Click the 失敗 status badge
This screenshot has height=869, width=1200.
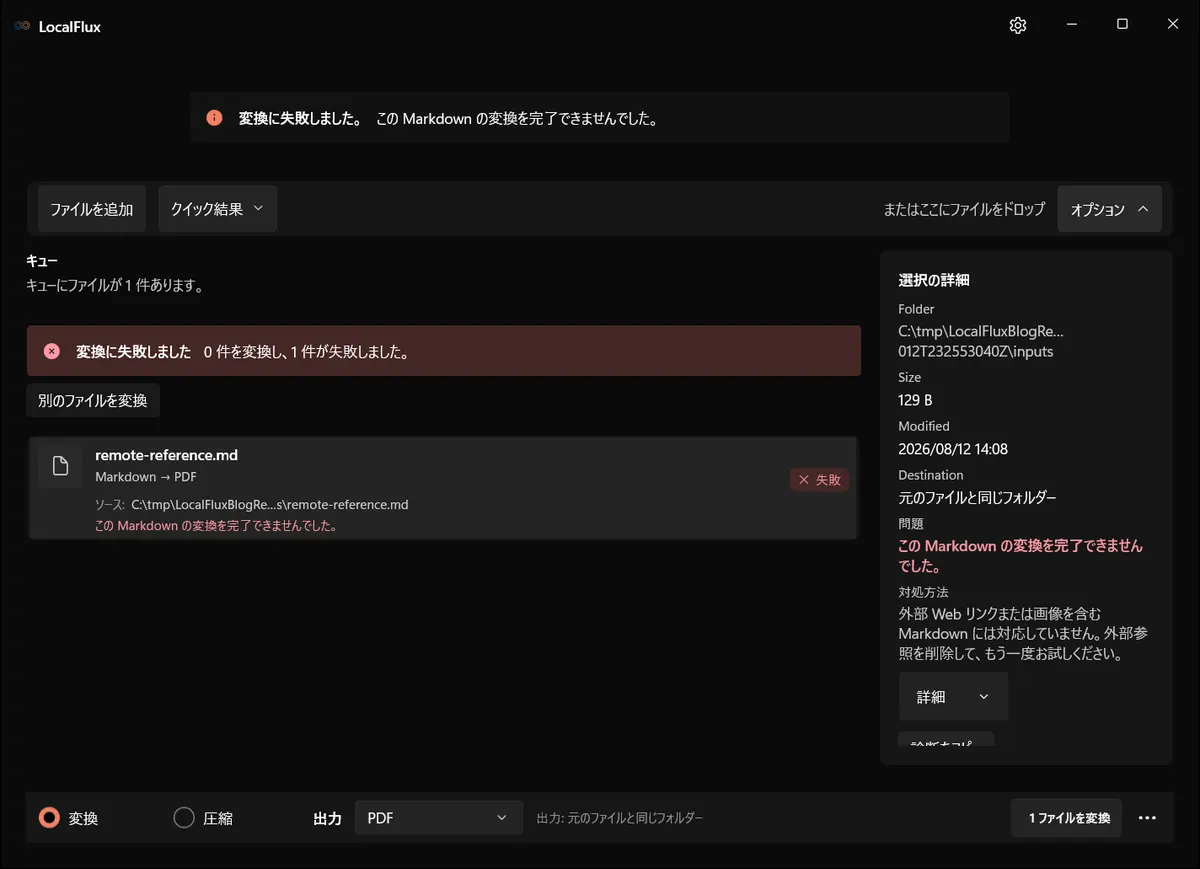pos(819,480)
